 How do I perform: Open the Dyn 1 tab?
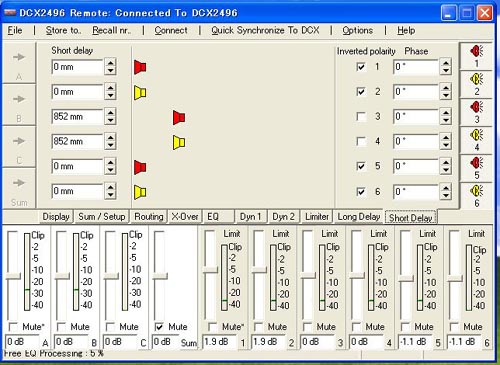coord(250,217)
